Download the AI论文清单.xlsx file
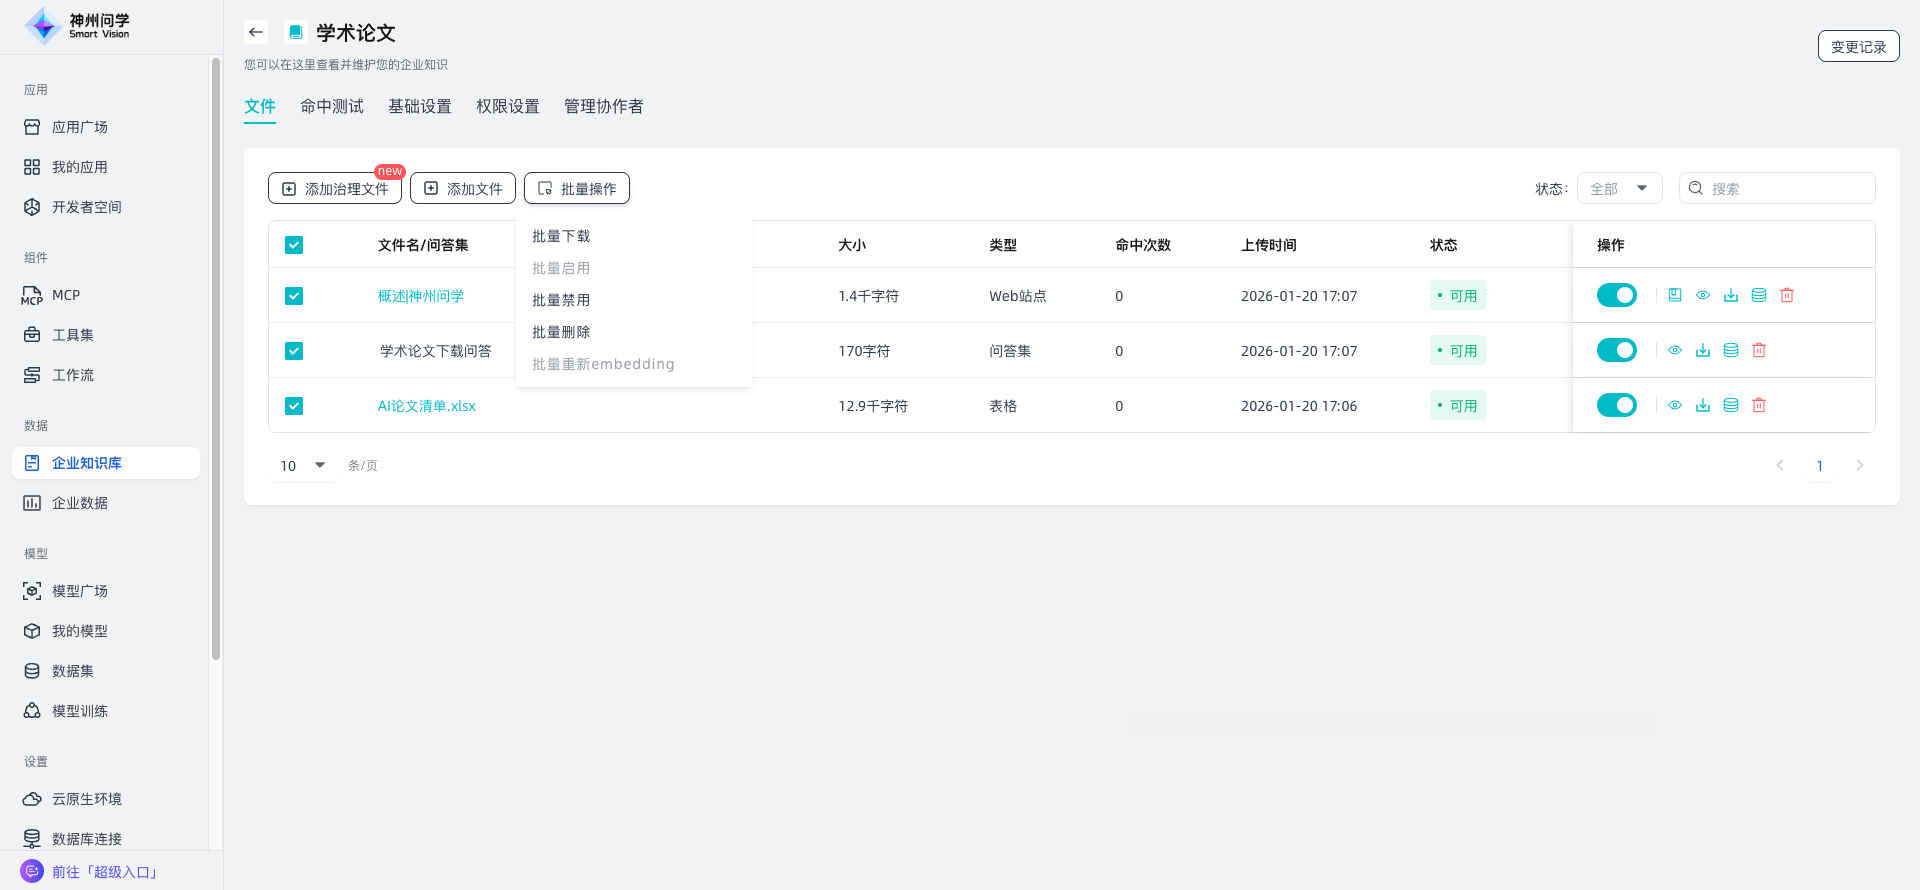1920x890 pixels. [x=1703, y=405]
